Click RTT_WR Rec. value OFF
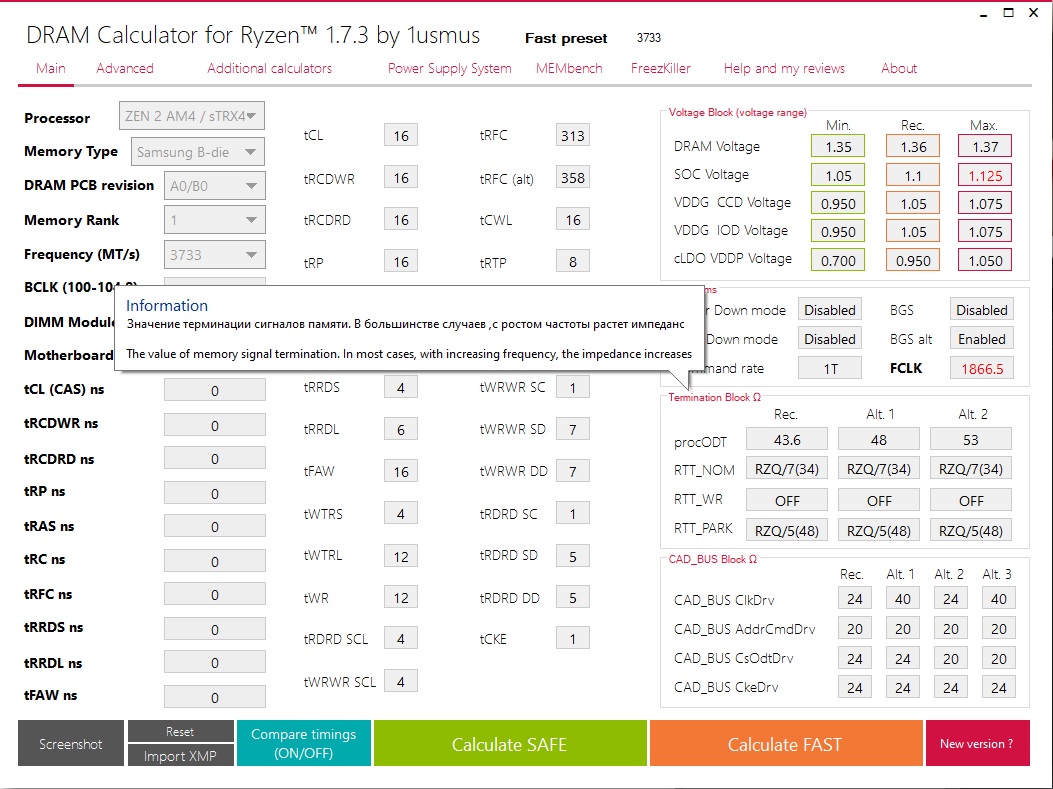Viewport: 1053px width, 789px height. (x=787, y=500)
